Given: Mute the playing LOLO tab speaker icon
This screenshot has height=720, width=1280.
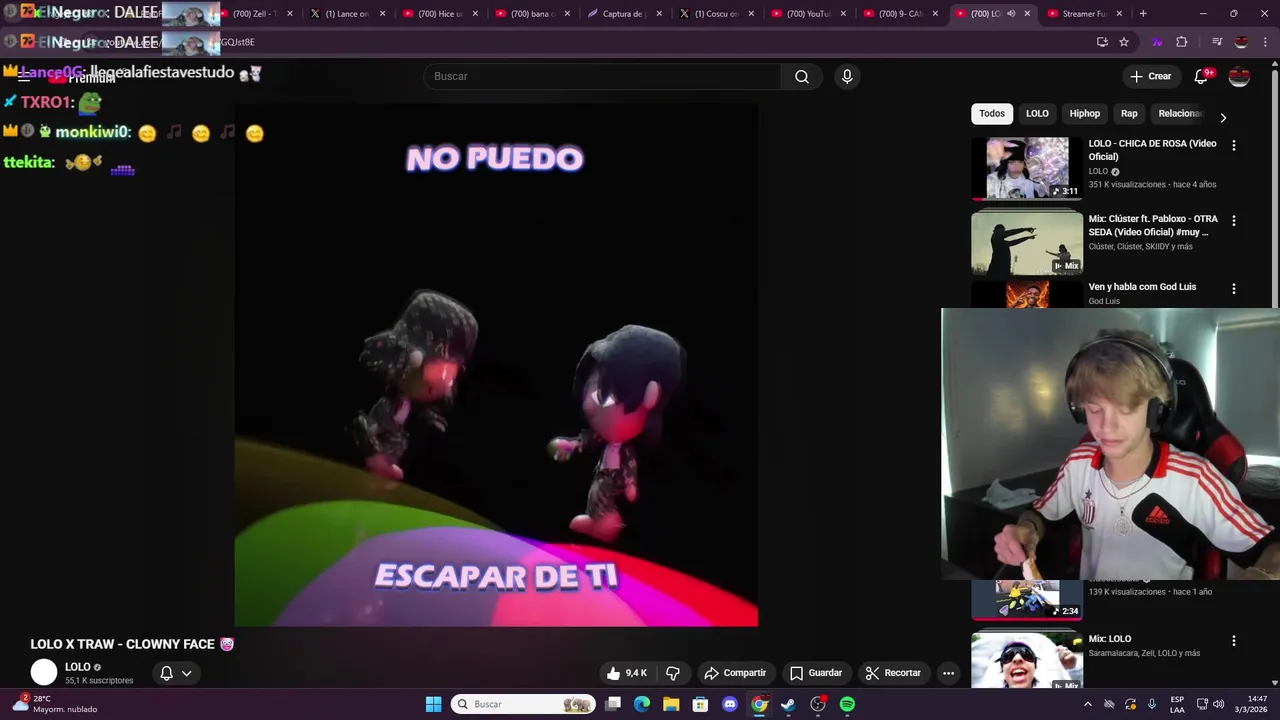Looking at the screenshot, I should pos(1011,14).
